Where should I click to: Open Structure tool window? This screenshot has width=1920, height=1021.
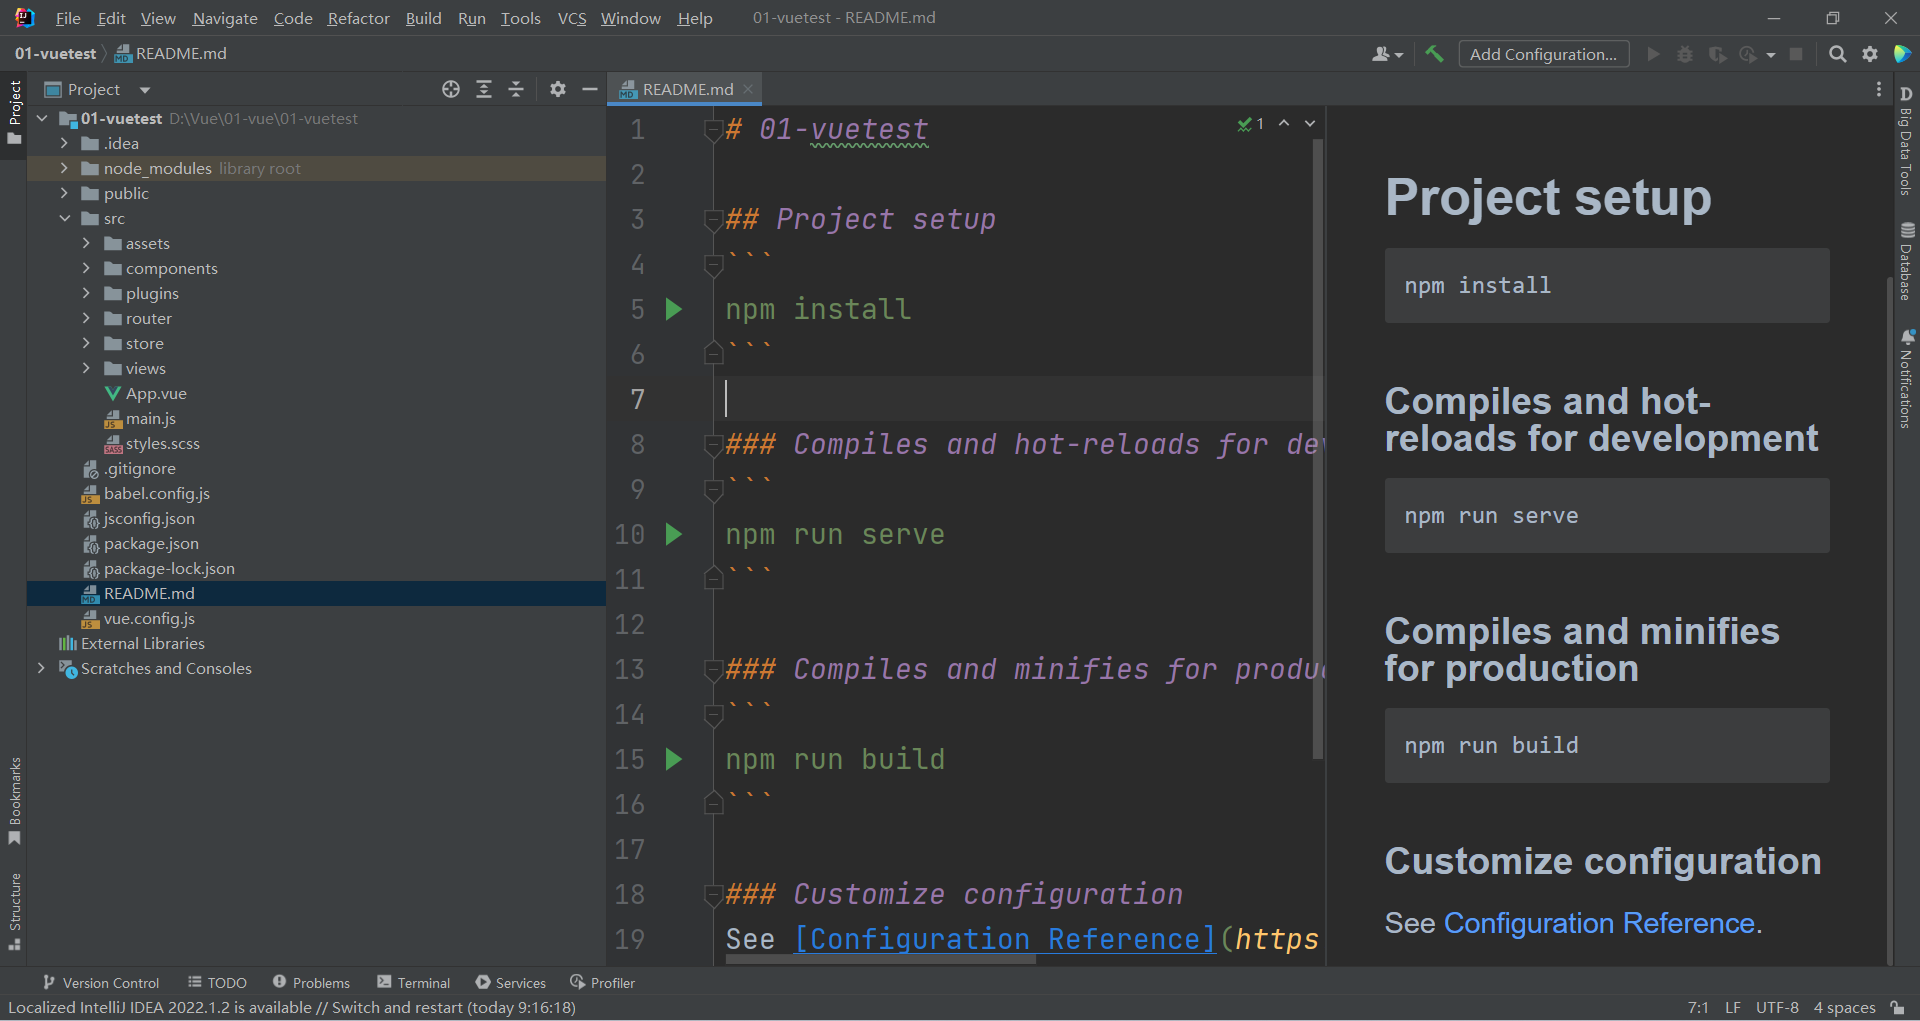tap(14, 912)
